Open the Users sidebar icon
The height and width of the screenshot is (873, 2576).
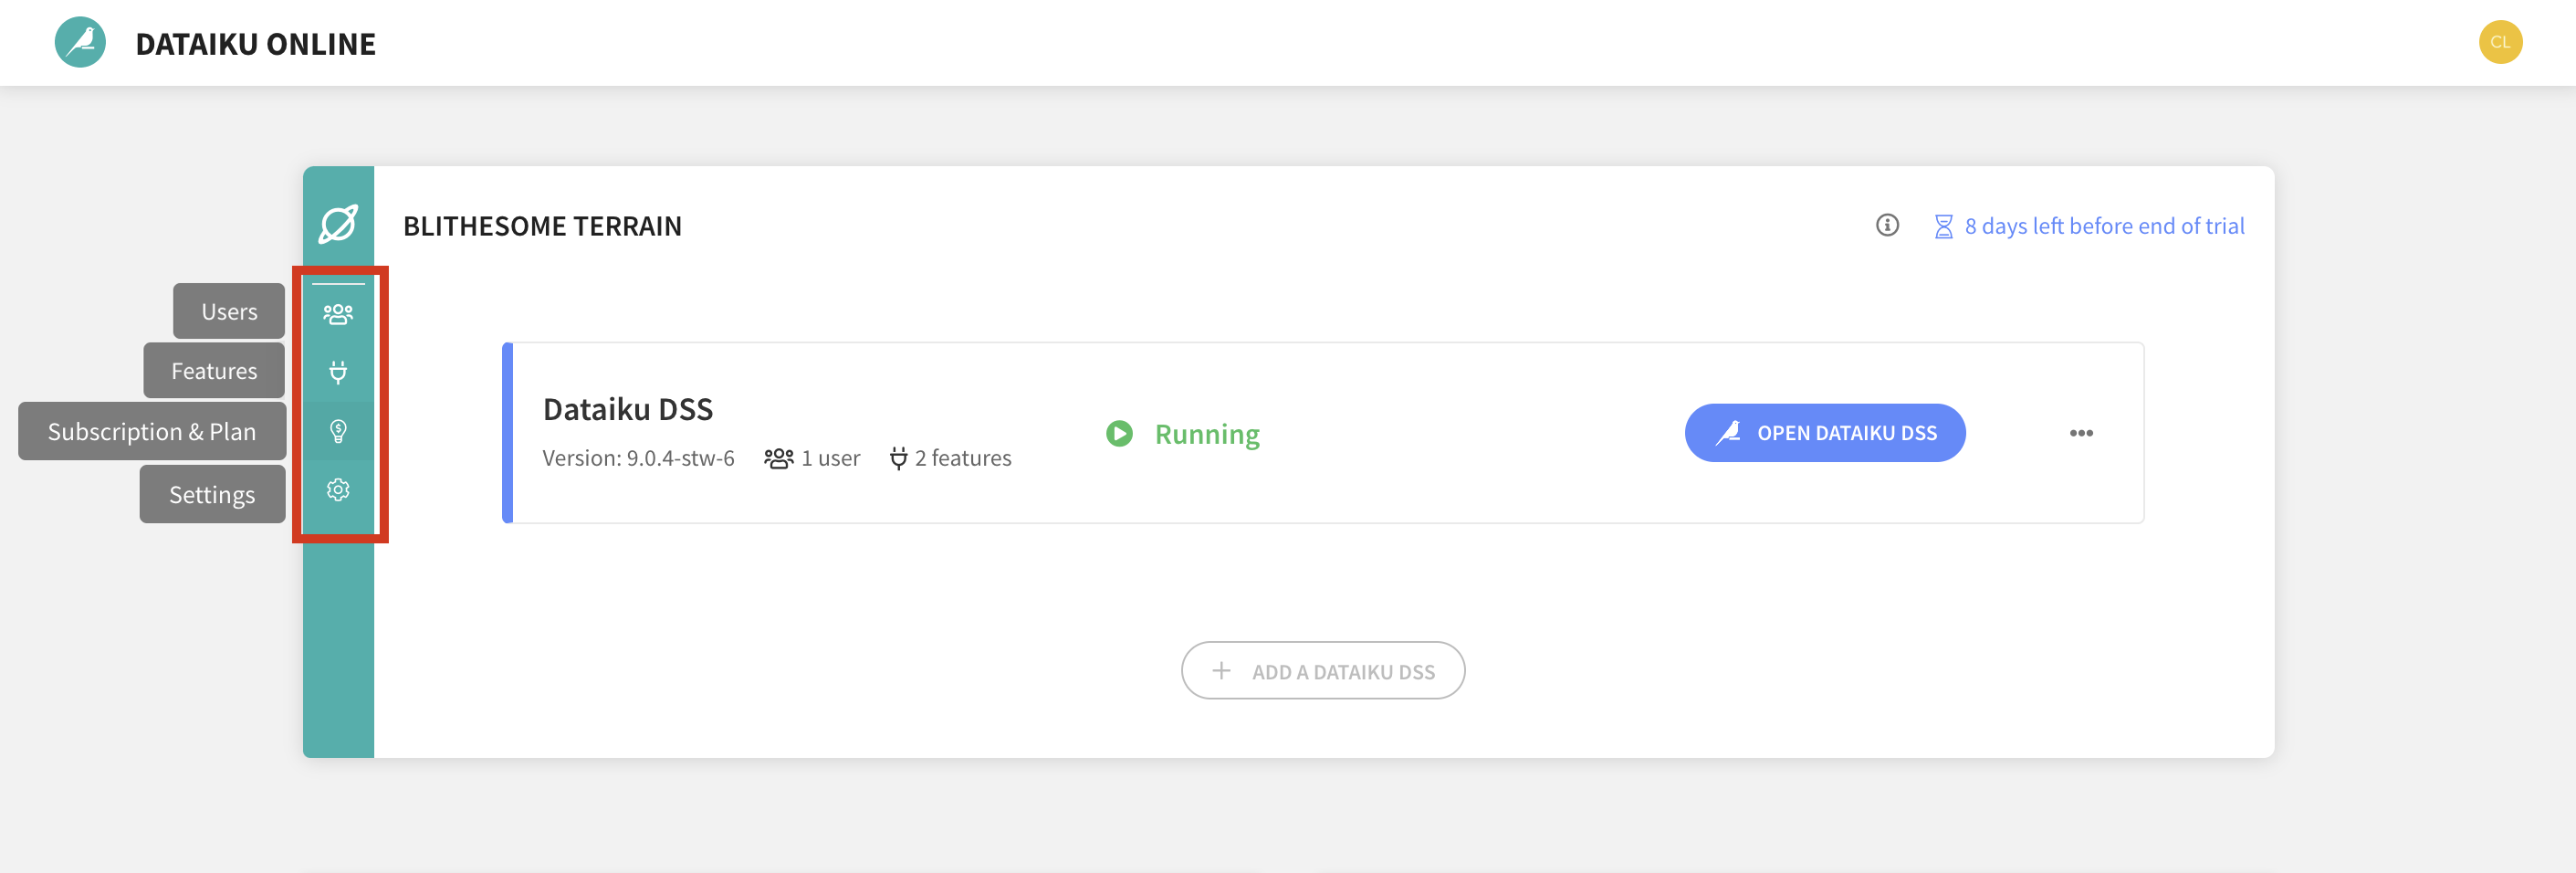pos(338,314)
